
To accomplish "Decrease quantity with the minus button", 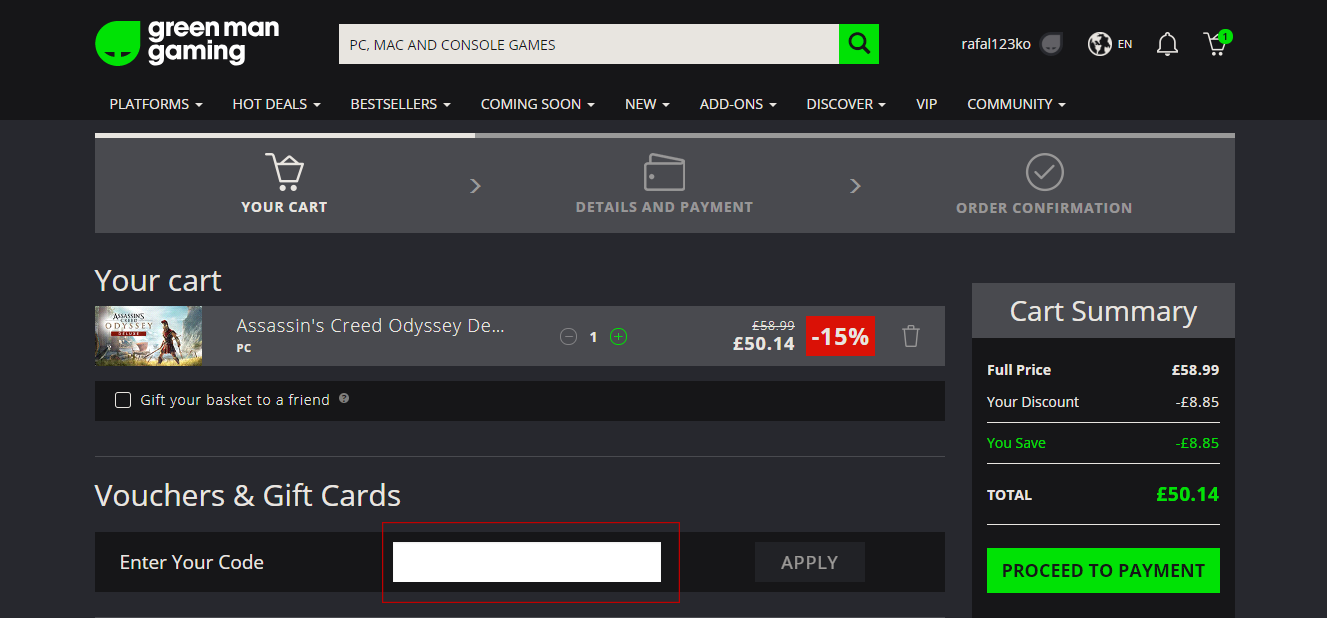I will 568,337.
